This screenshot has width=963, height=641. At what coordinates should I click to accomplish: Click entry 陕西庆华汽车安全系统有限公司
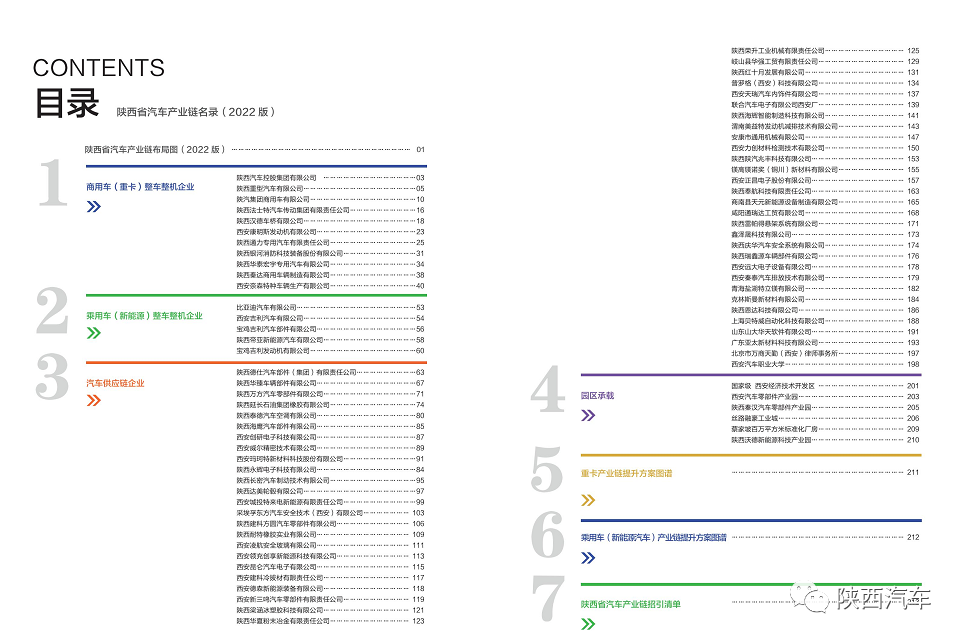pyautogui.click(x=778, y=245)
